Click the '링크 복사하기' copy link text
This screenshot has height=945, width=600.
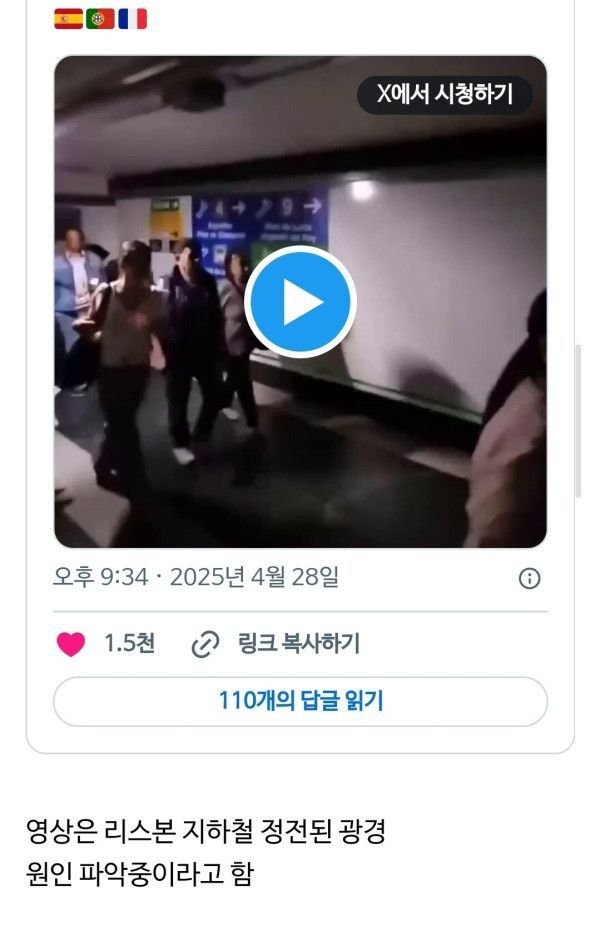(299, 644)
